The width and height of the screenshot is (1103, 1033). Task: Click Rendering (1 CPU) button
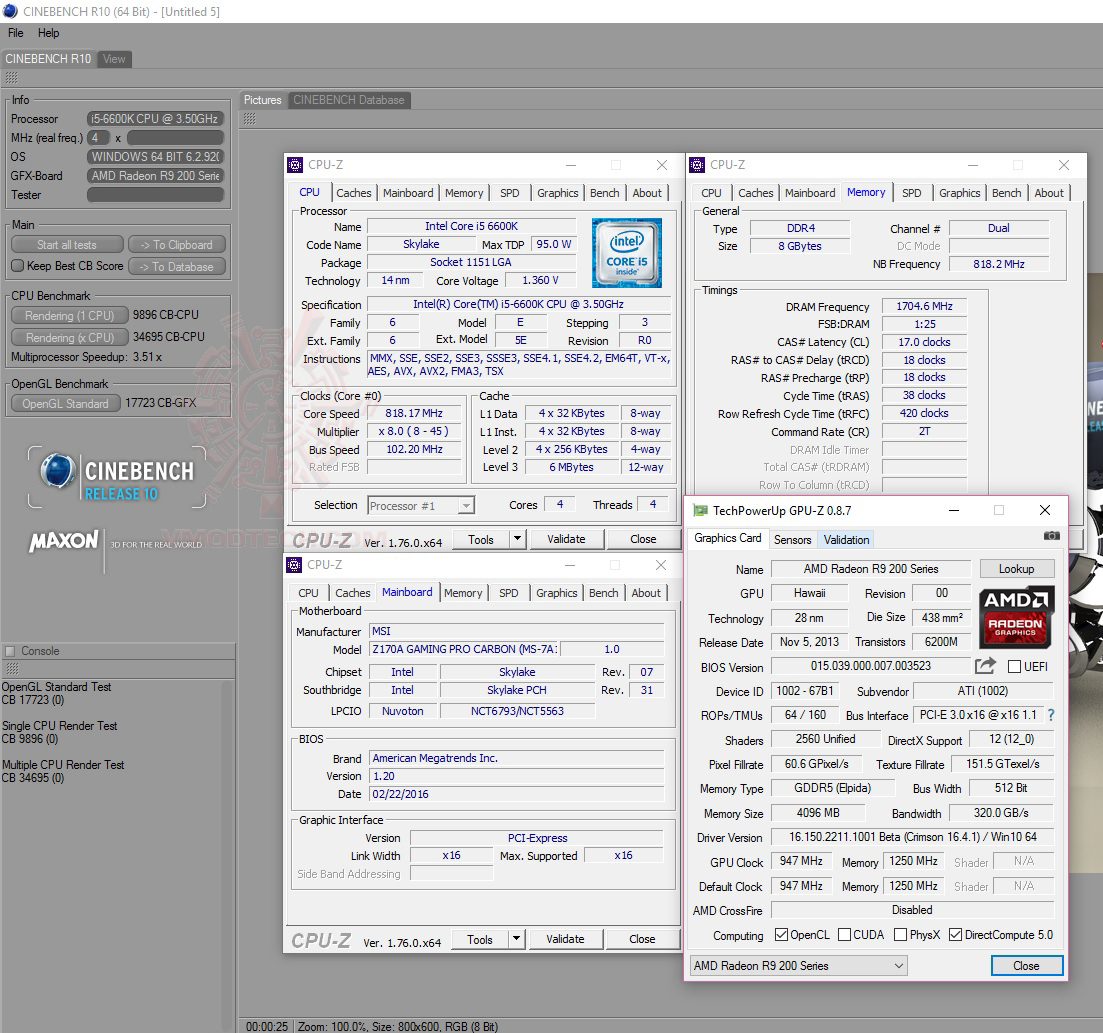(x=69, y=315)
